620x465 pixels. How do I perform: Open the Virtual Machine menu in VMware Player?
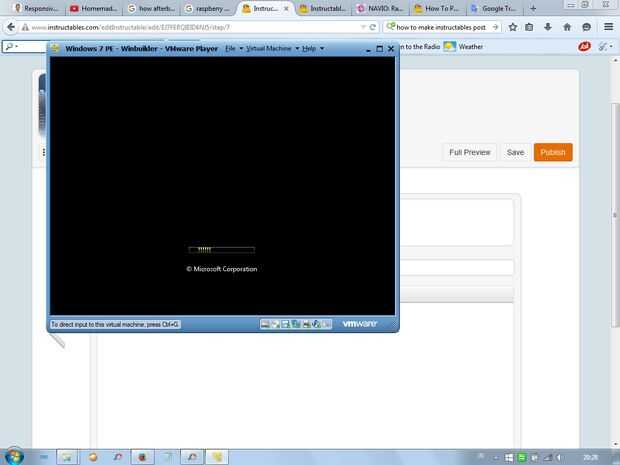[268, 48]
